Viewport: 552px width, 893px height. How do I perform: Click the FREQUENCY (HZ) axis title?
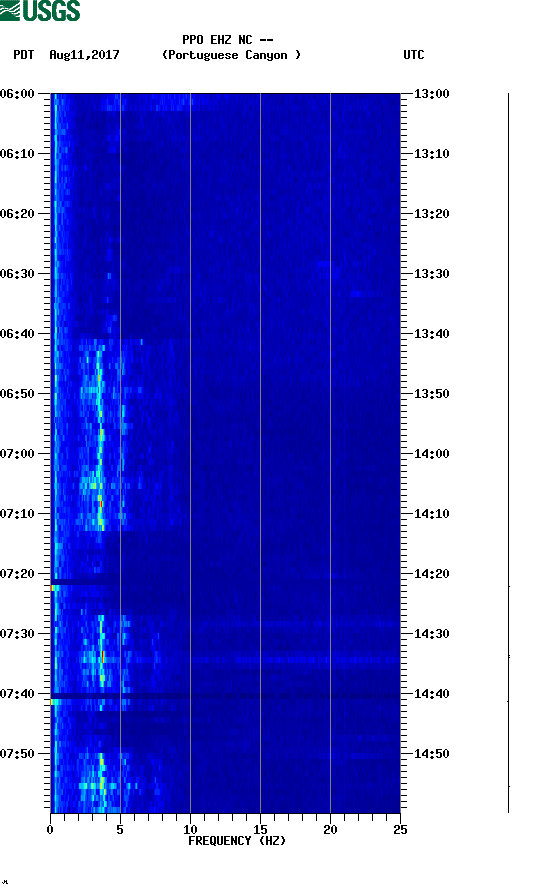click(x=237, y=841)
